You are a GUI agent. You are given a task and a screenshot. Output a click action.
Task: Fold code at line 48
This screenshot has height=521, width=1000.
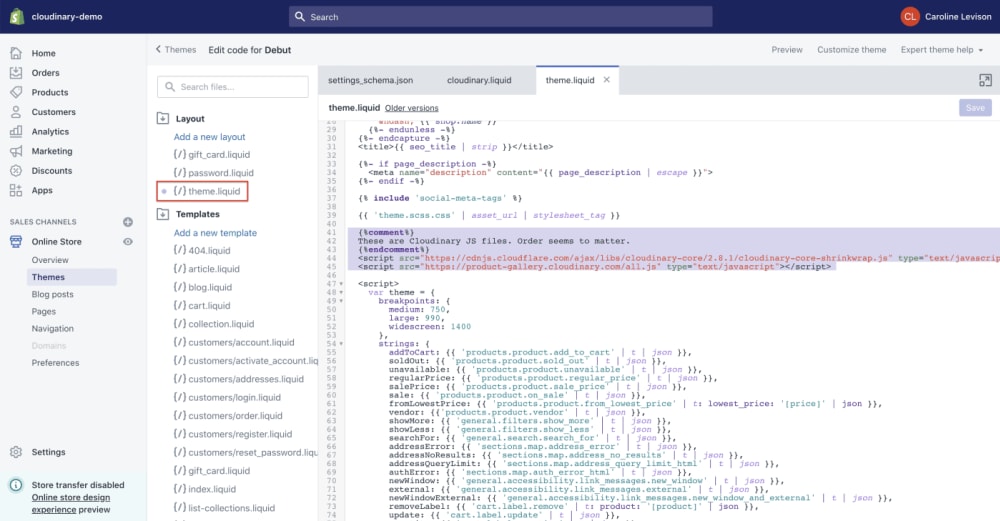(341, 293)
